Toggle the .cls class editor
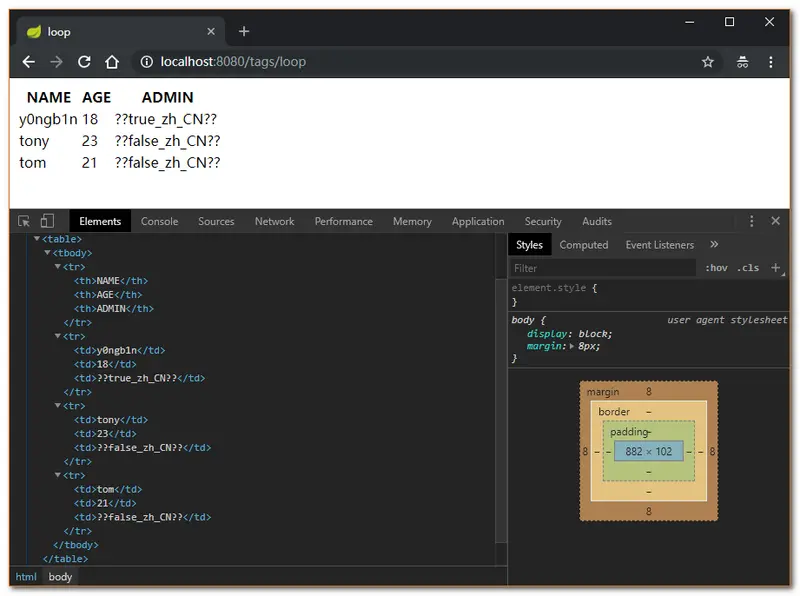The image size is (800, 596). click(747, 268)
